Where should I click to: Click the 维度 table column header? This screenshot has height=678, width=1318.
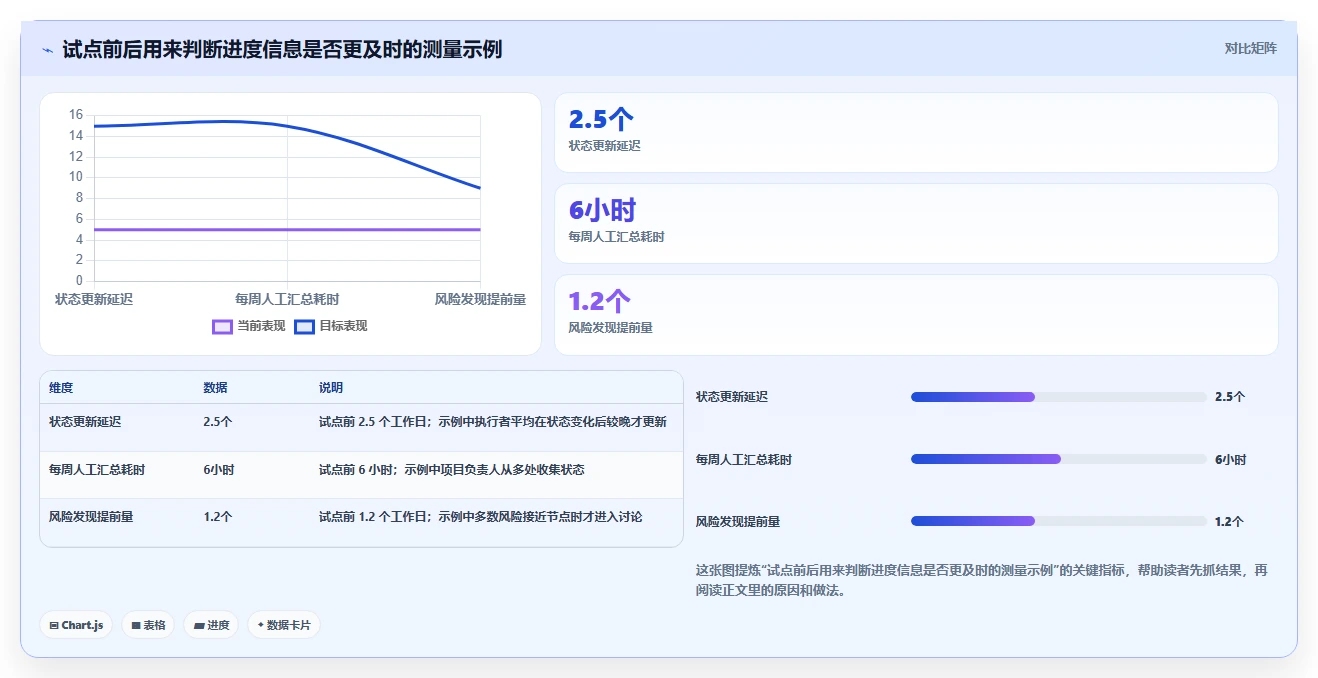[61, 388]
